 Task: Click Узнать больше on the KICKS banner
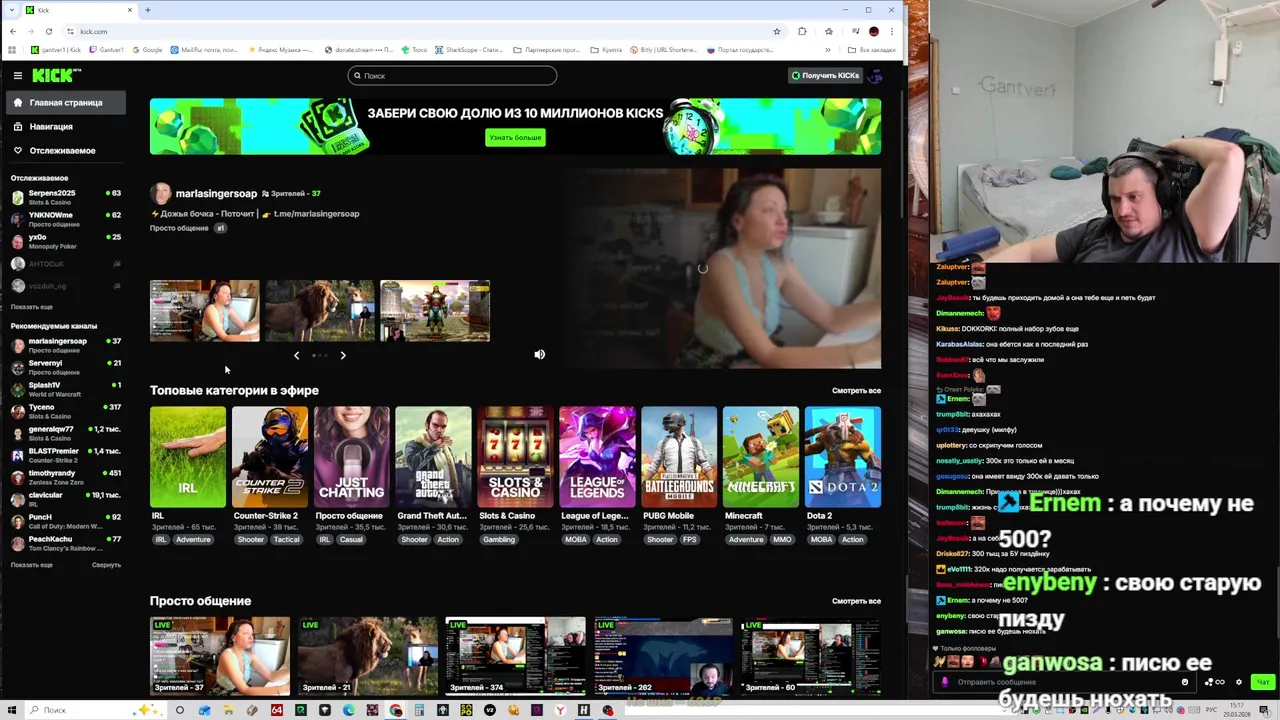click(x=515, y=137)
